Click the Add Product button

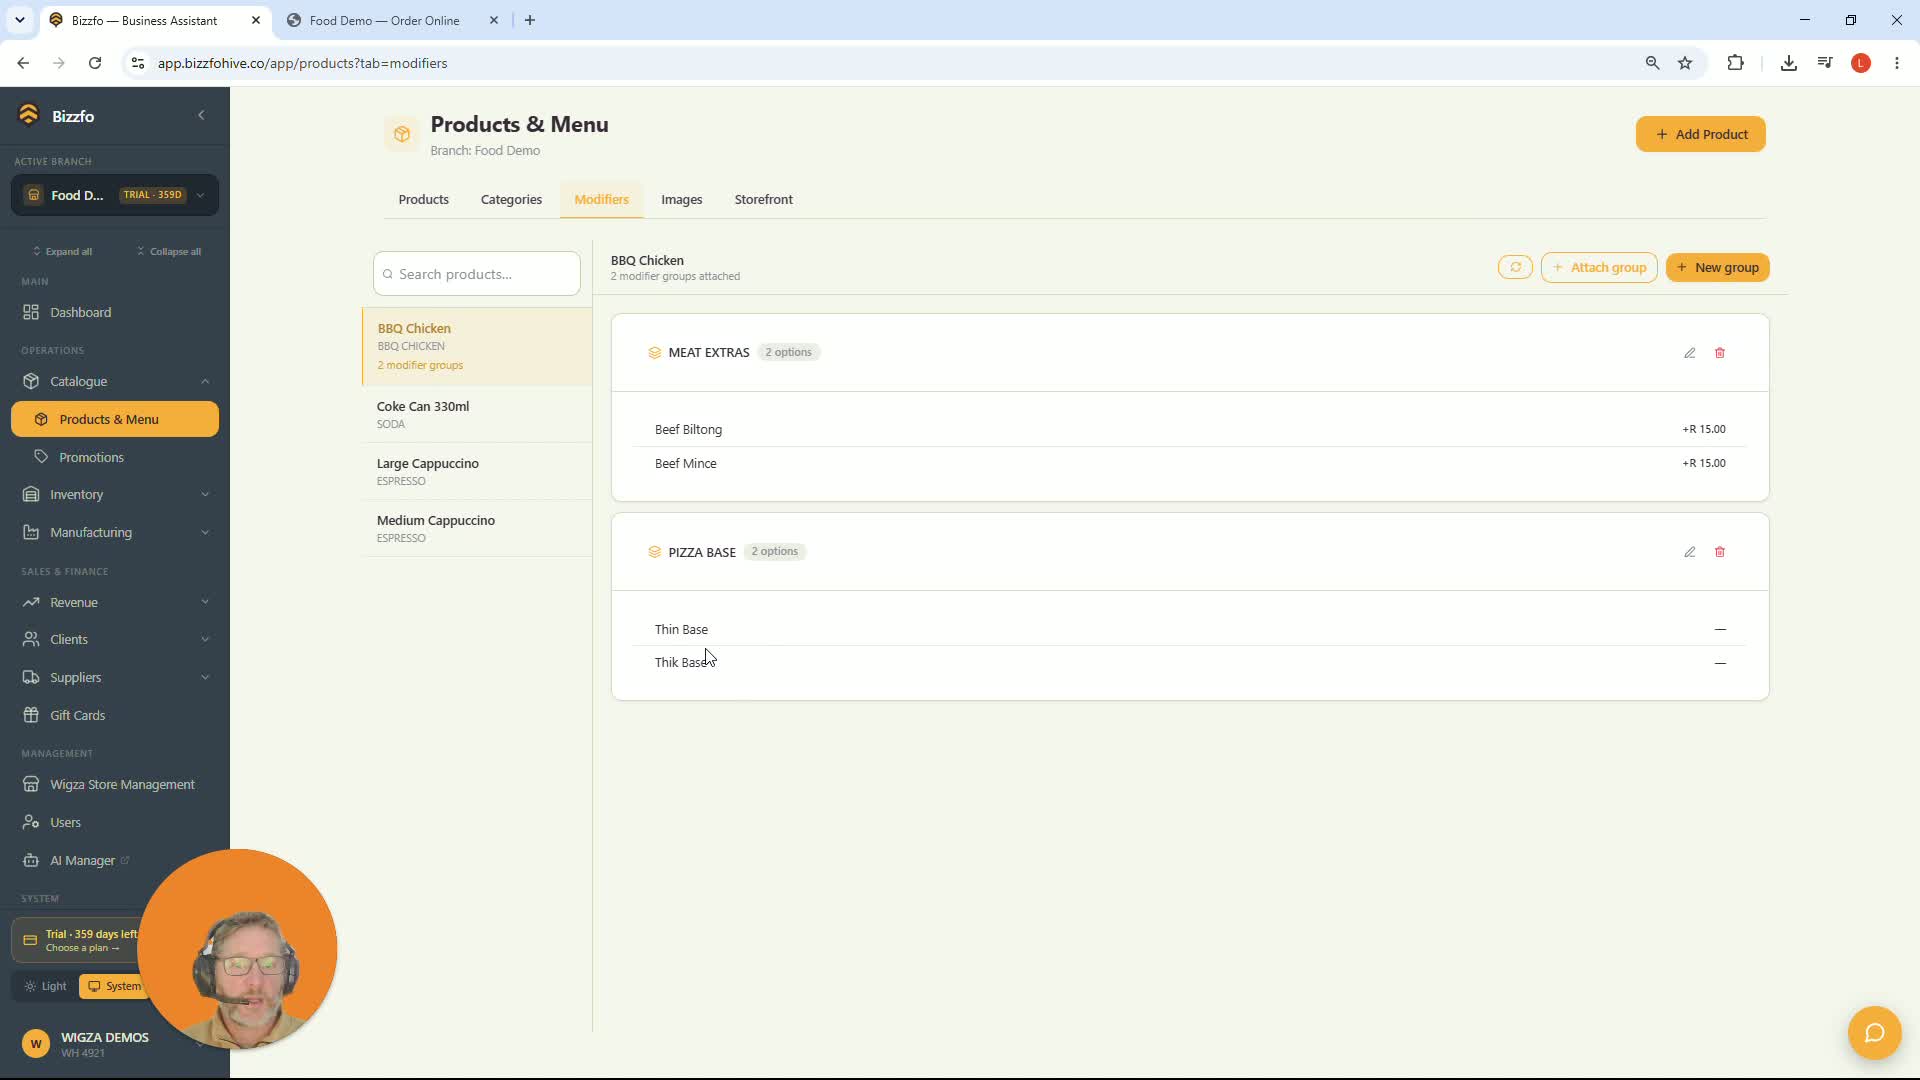tap(1700, 134)
